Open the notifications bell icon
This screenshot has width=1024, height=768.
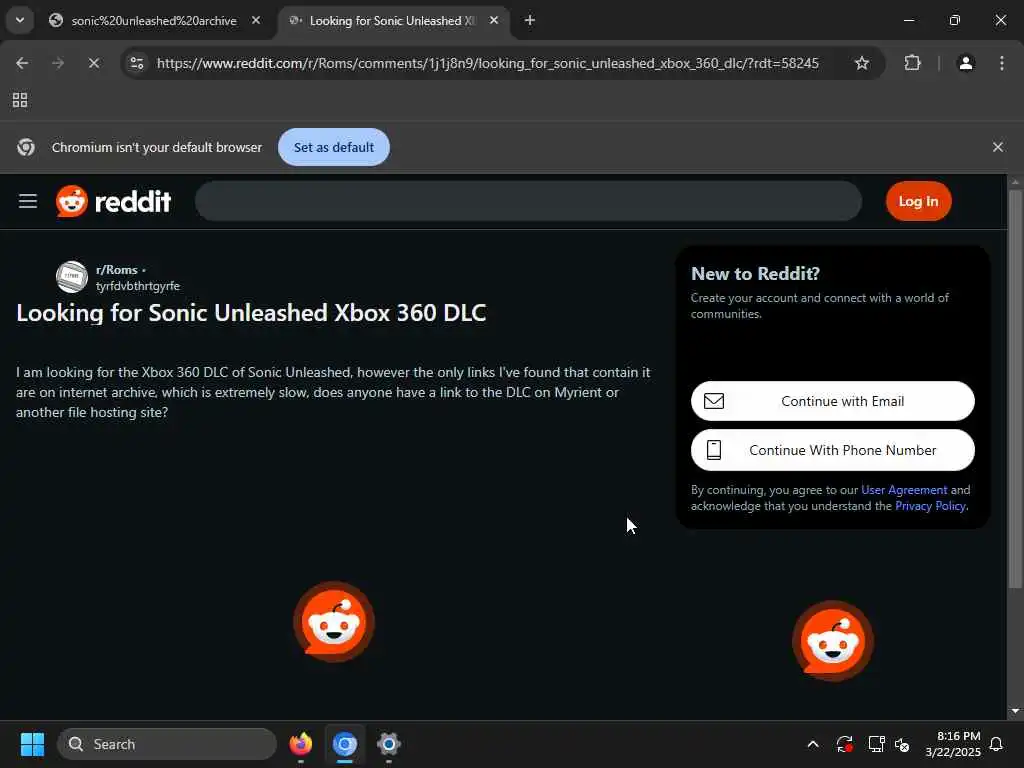point(997,744)
